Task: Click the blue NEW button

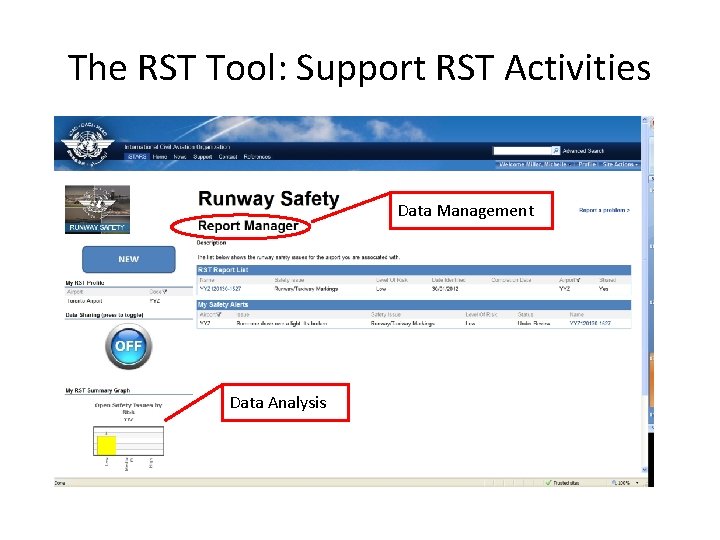Action: click(x=129, y=259)
